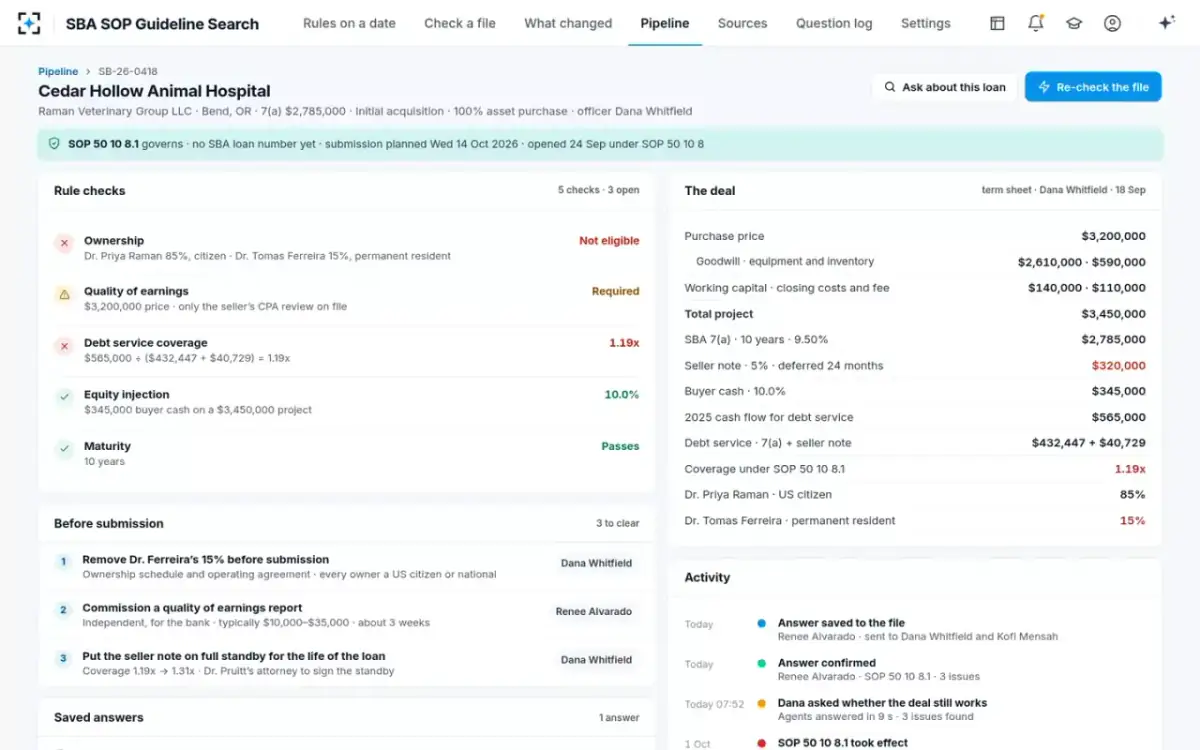Open notifications bell
The width and height of the screenshot is (1200, 750).
pyautogui.click(x=1036, y=23)
